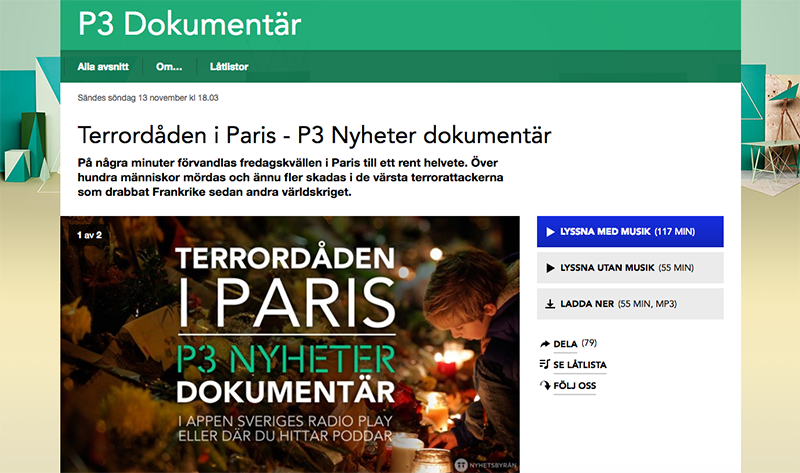Play the episode with music (117 min)
The height and width of the screenshot is (473, 800).
tap(630, 232)
